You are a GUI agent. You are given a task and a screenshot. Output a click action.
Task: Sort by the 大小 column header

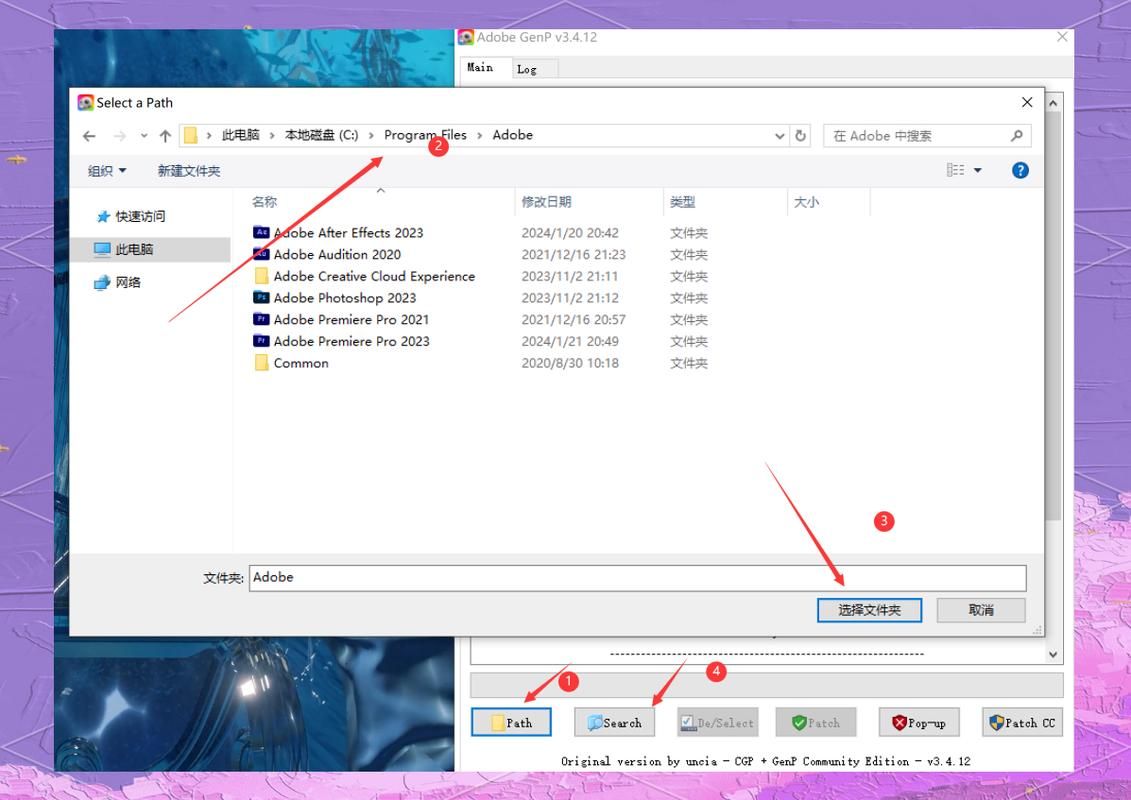pos(806,202)
